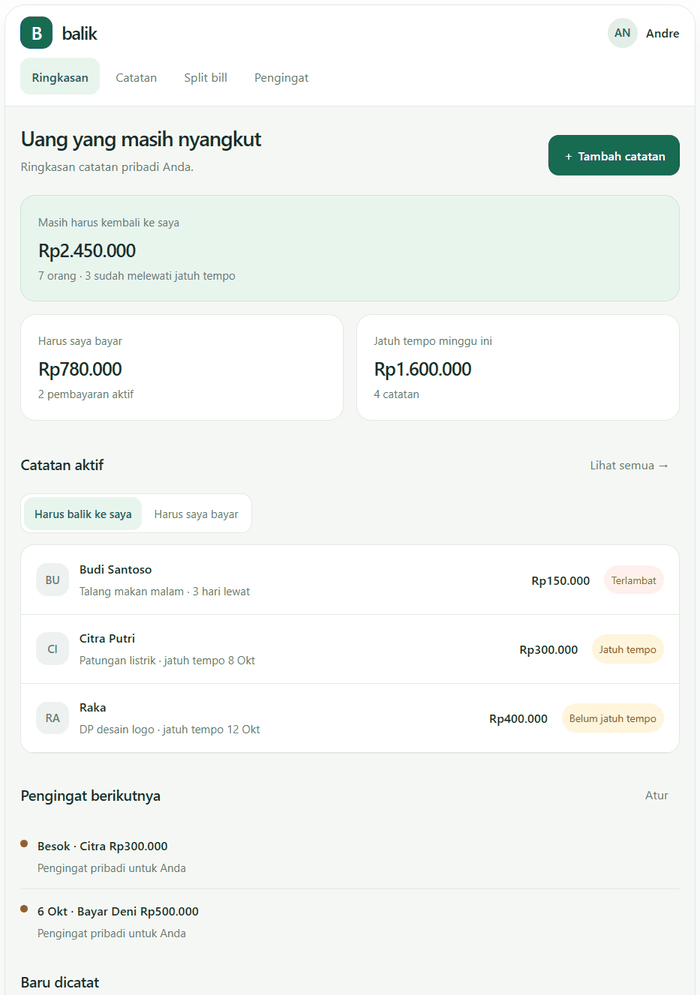The width and height of the screenshot is (700, 995).
Task: Select the Citra Putri name
Action: [x=107, y=638]
